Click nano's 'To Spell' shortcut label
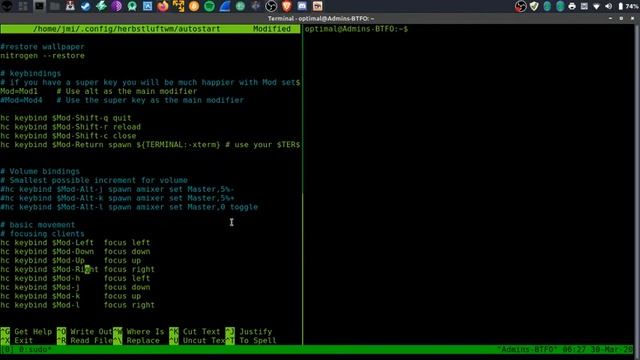640x360 pixels. point(258,341)
